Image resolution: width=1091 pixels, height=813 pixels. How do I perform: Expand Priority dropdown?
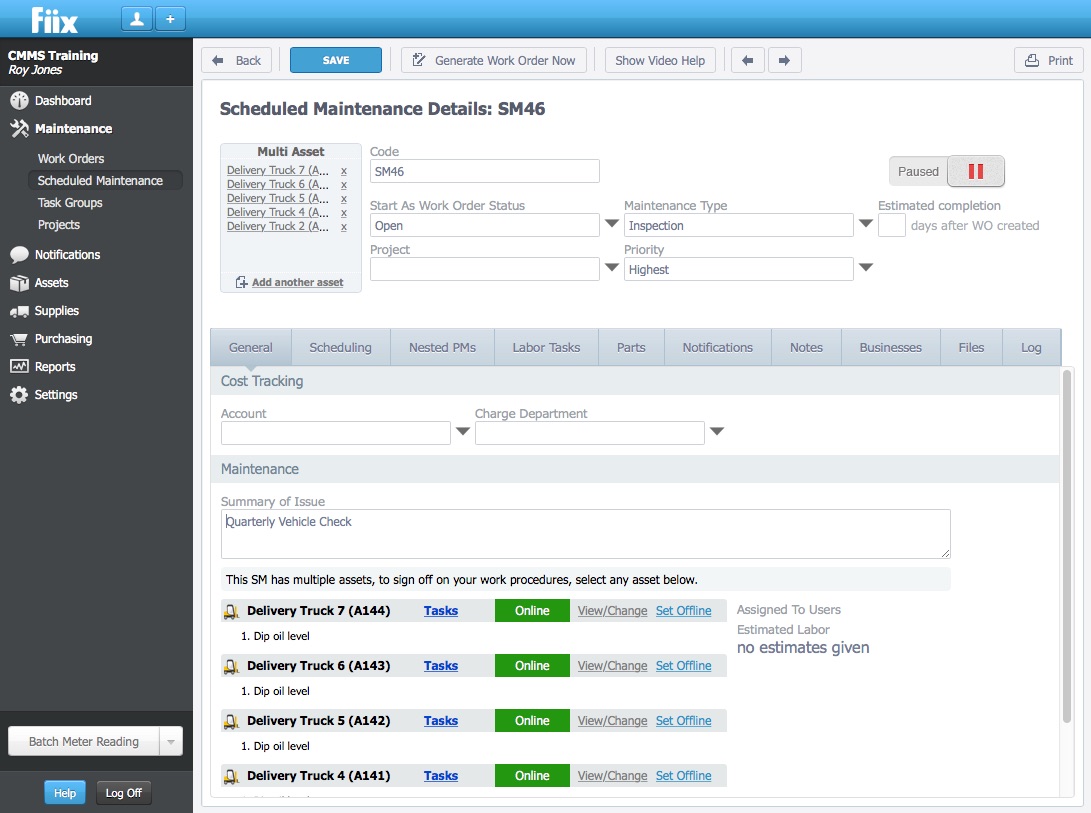pos(866,267)
